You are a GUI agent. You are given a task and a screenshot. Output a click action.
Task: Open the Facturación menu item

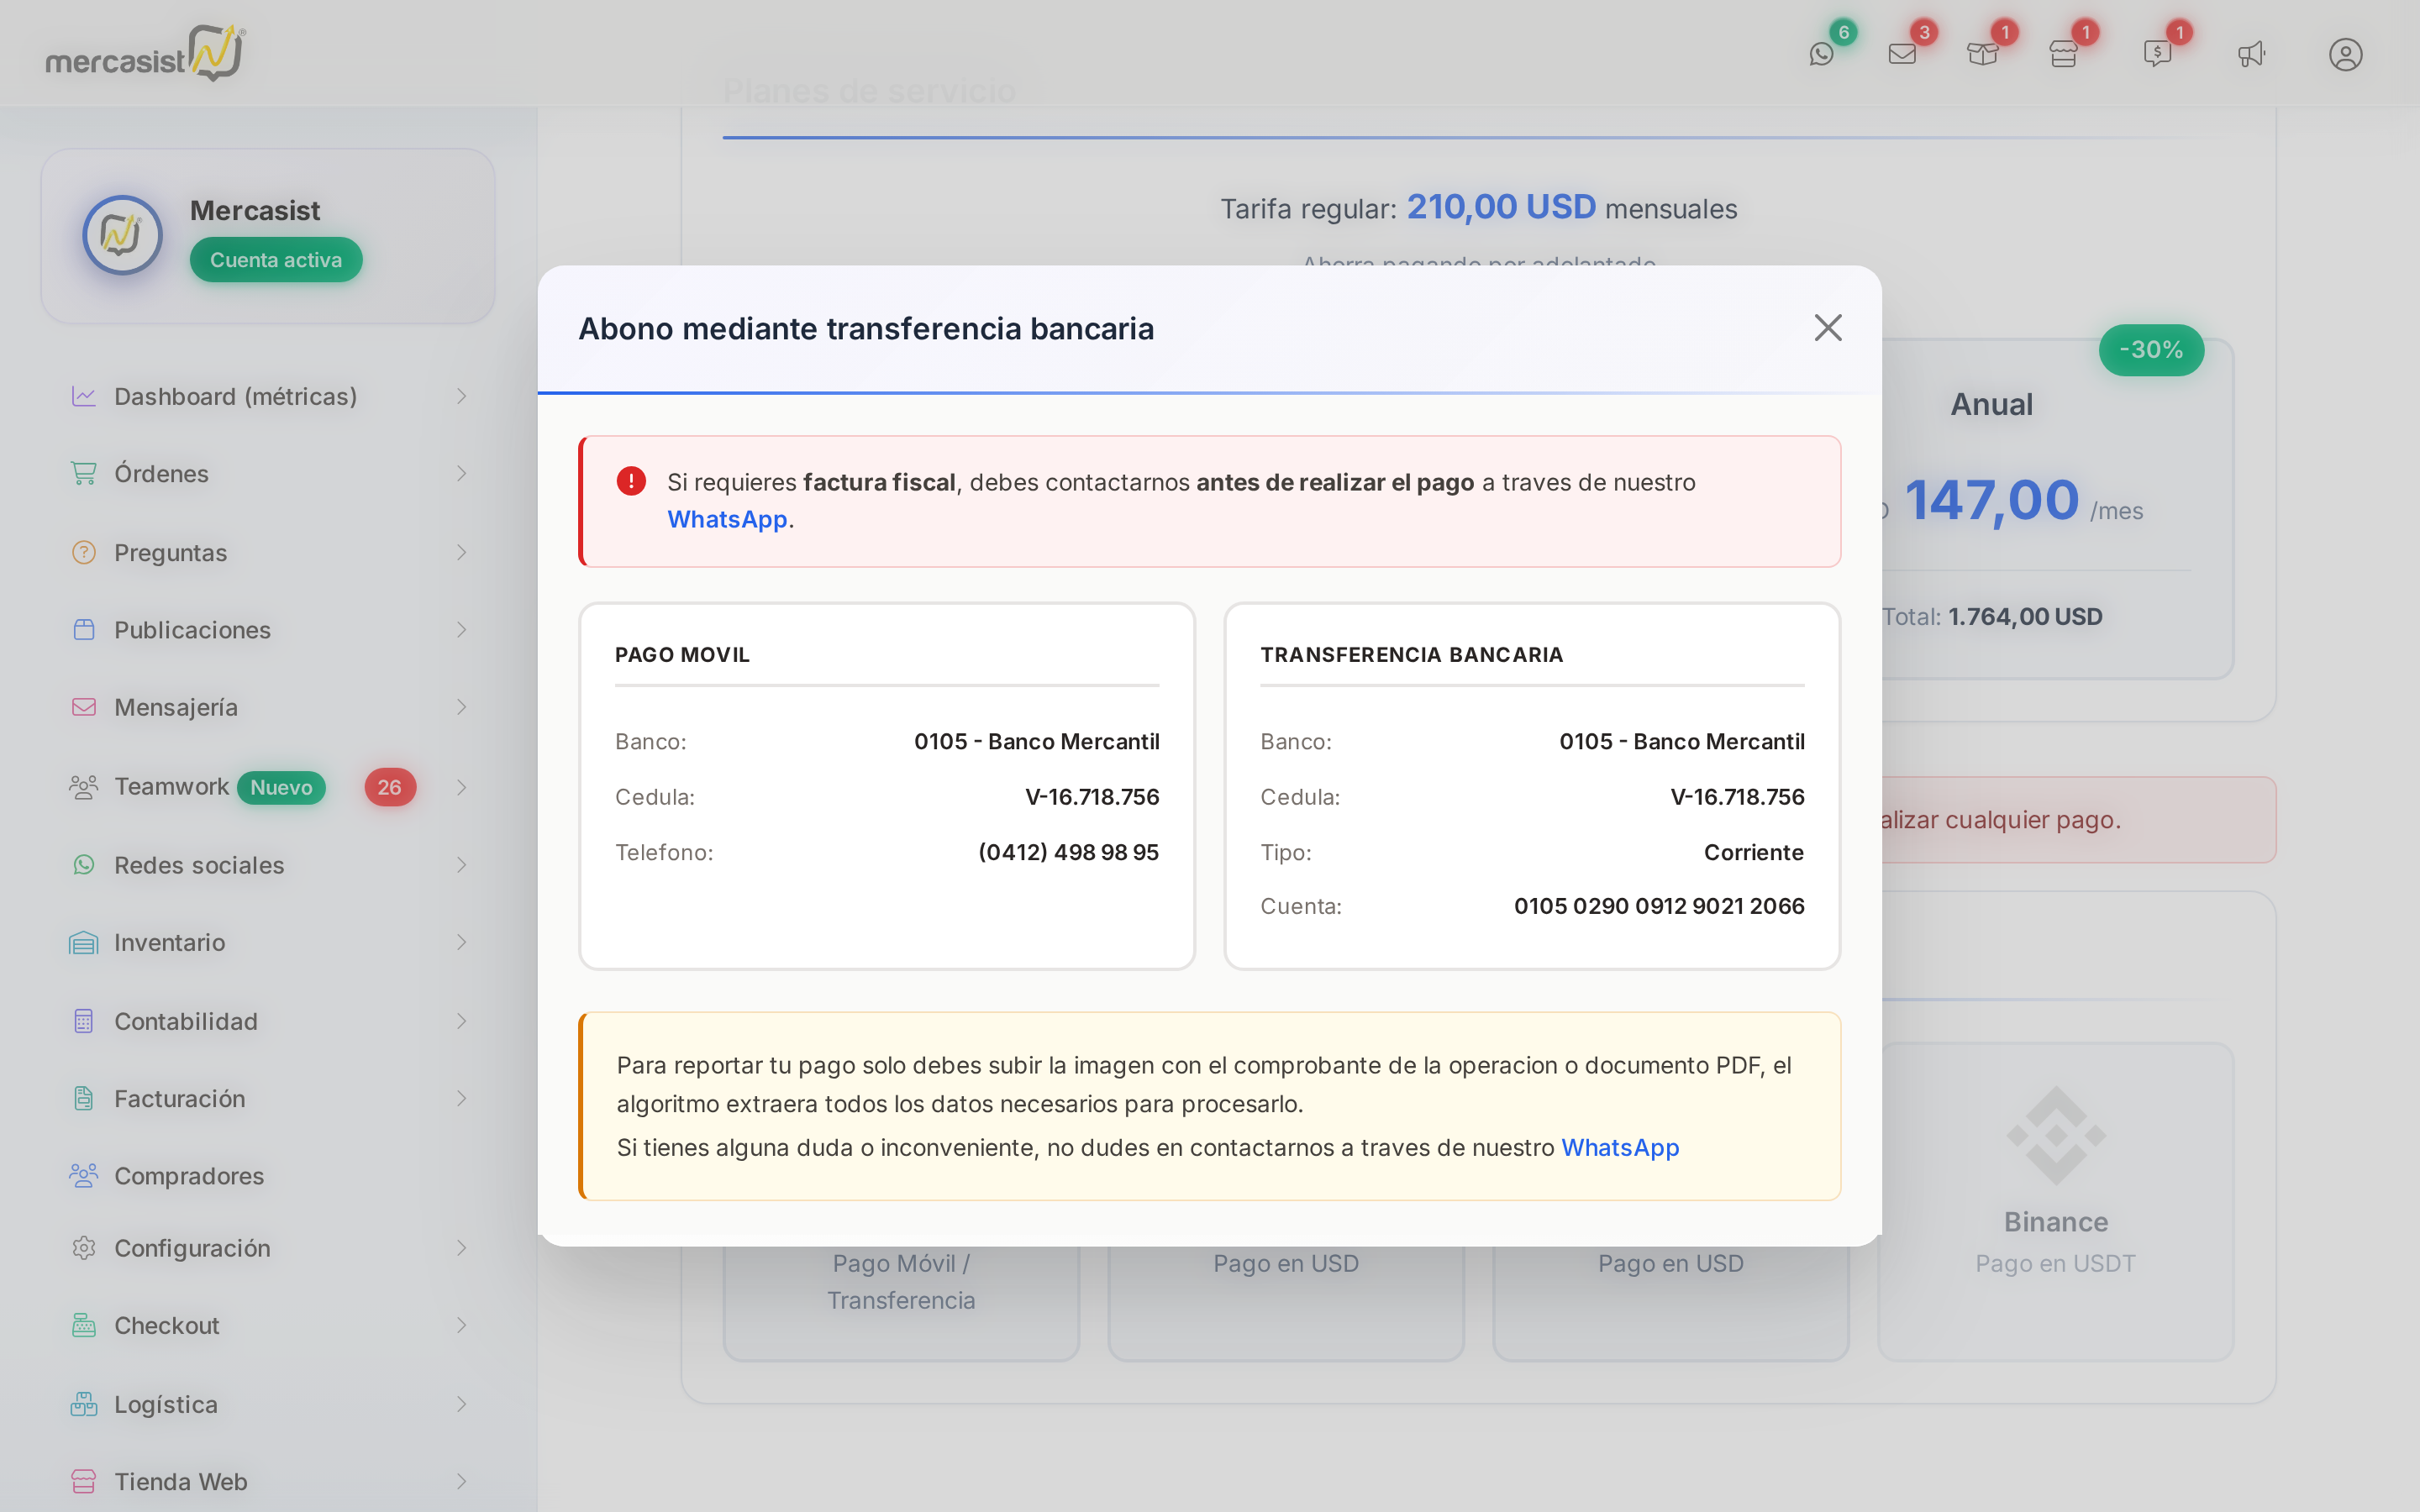tap(268, 1098)
